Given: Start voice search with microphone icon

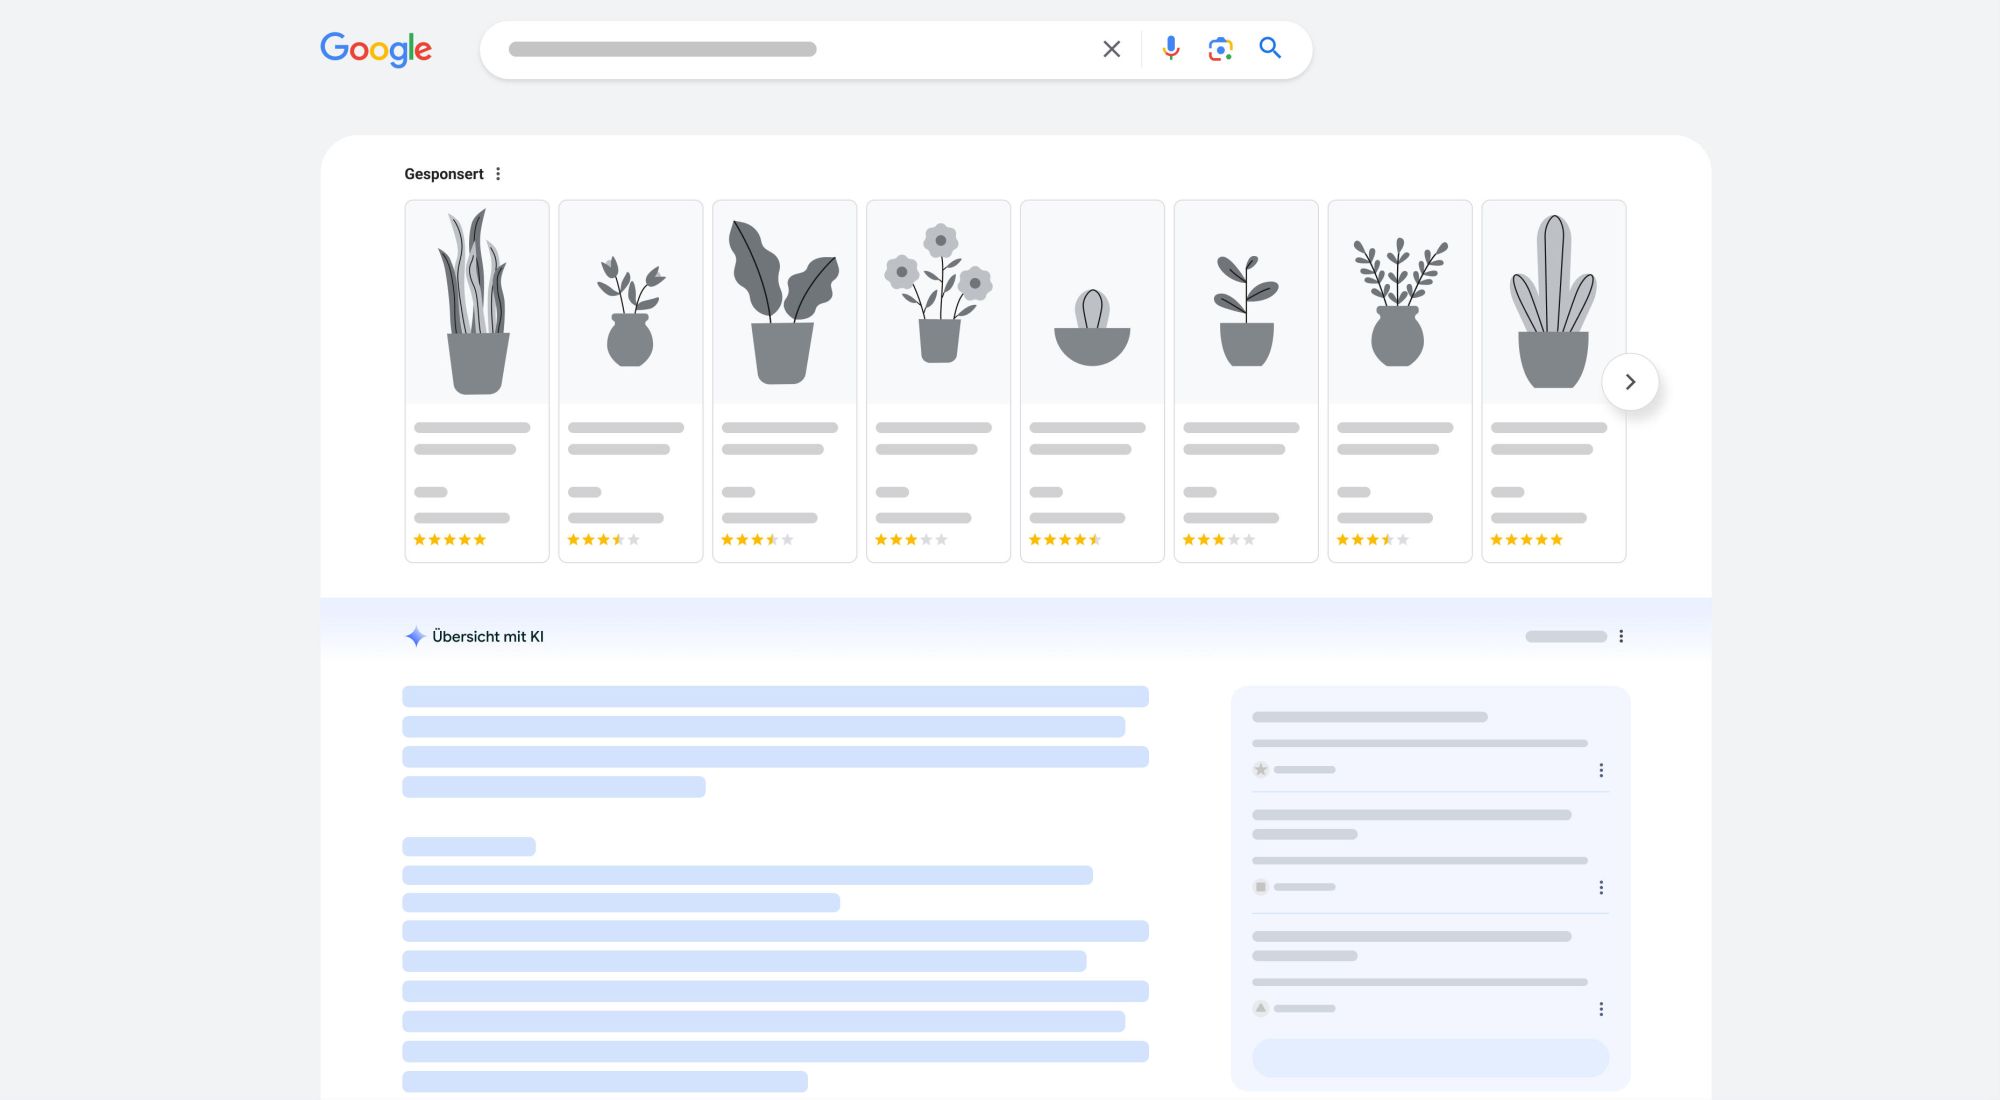Looking at the screenshot, I should (1171, 48).
